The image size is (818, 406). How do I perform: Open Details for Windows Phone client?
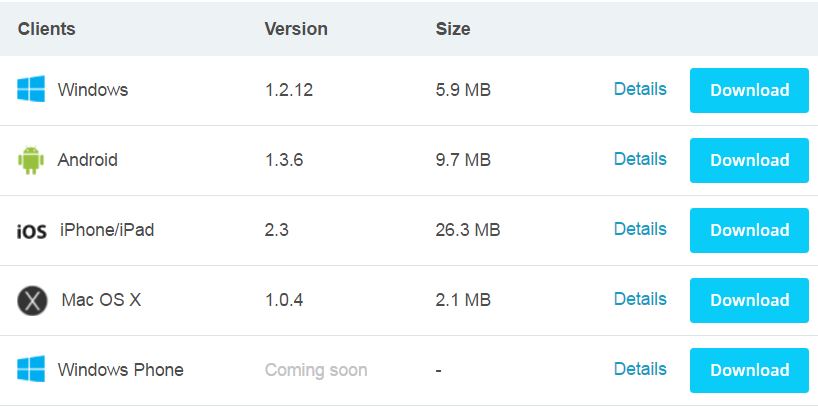pyautogui.click(x=640, y=369)
